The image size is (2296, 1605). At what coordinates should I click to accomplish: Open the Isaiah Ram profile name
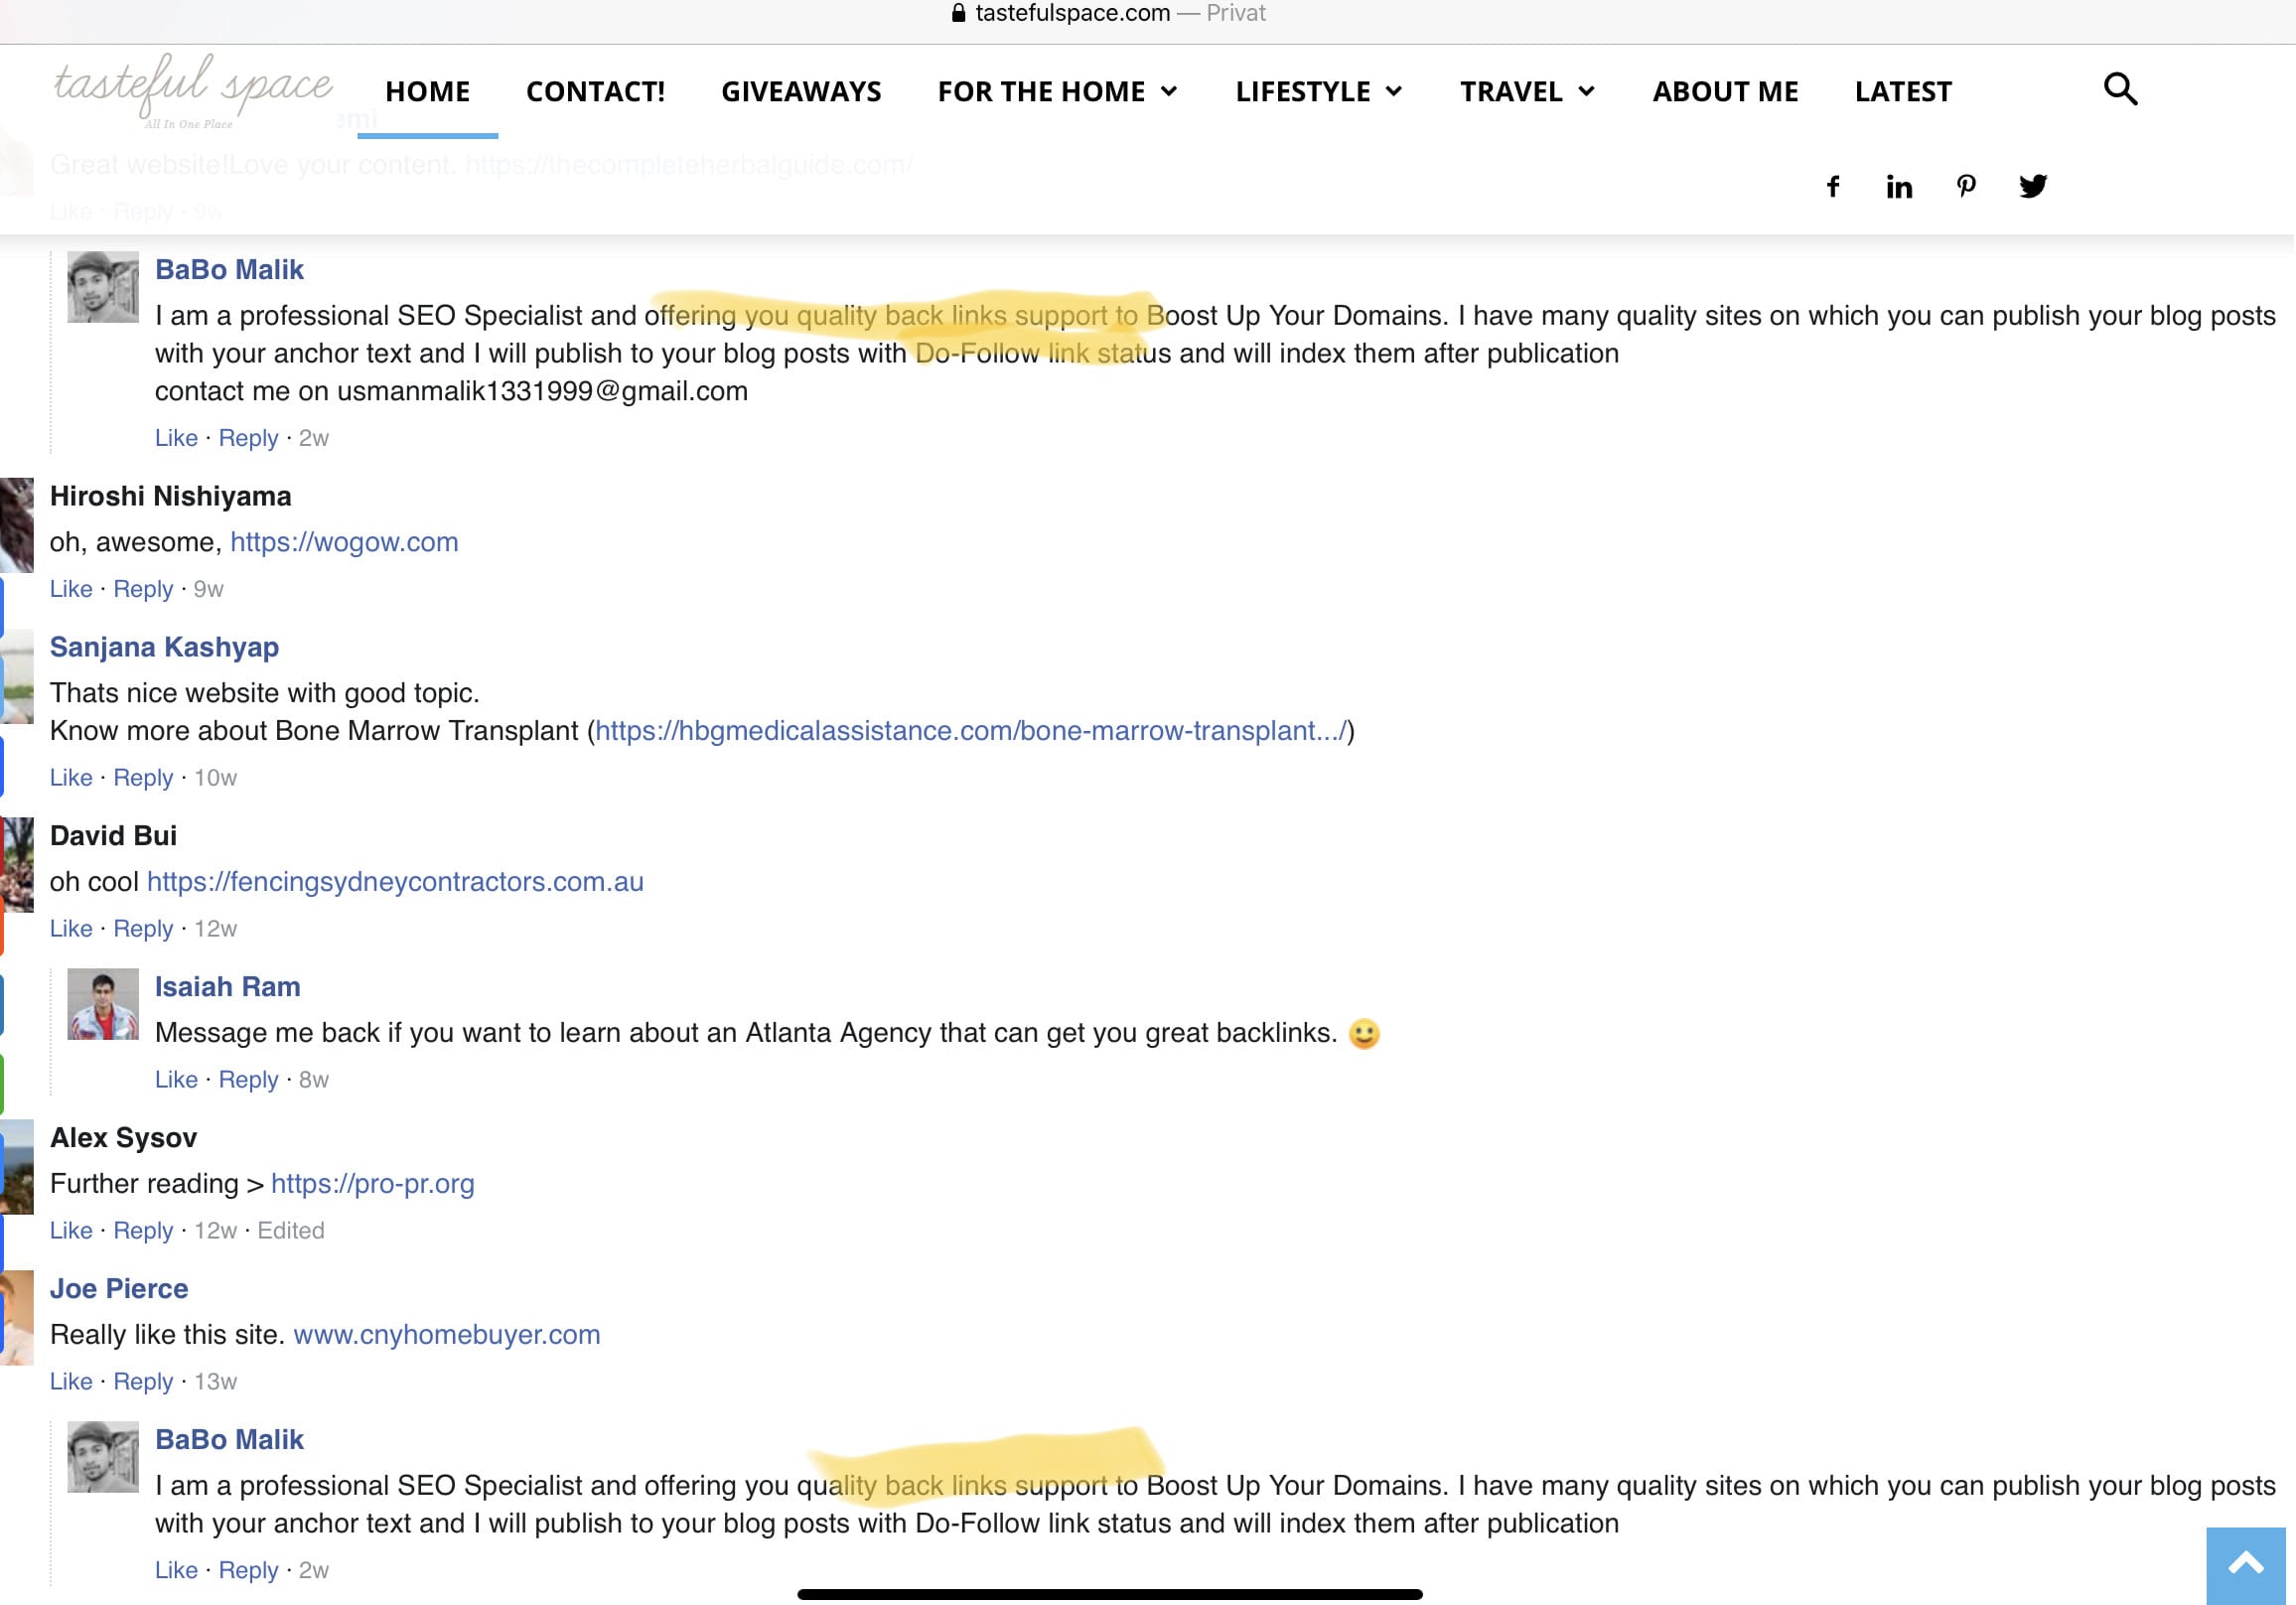[x=227, y=987]
